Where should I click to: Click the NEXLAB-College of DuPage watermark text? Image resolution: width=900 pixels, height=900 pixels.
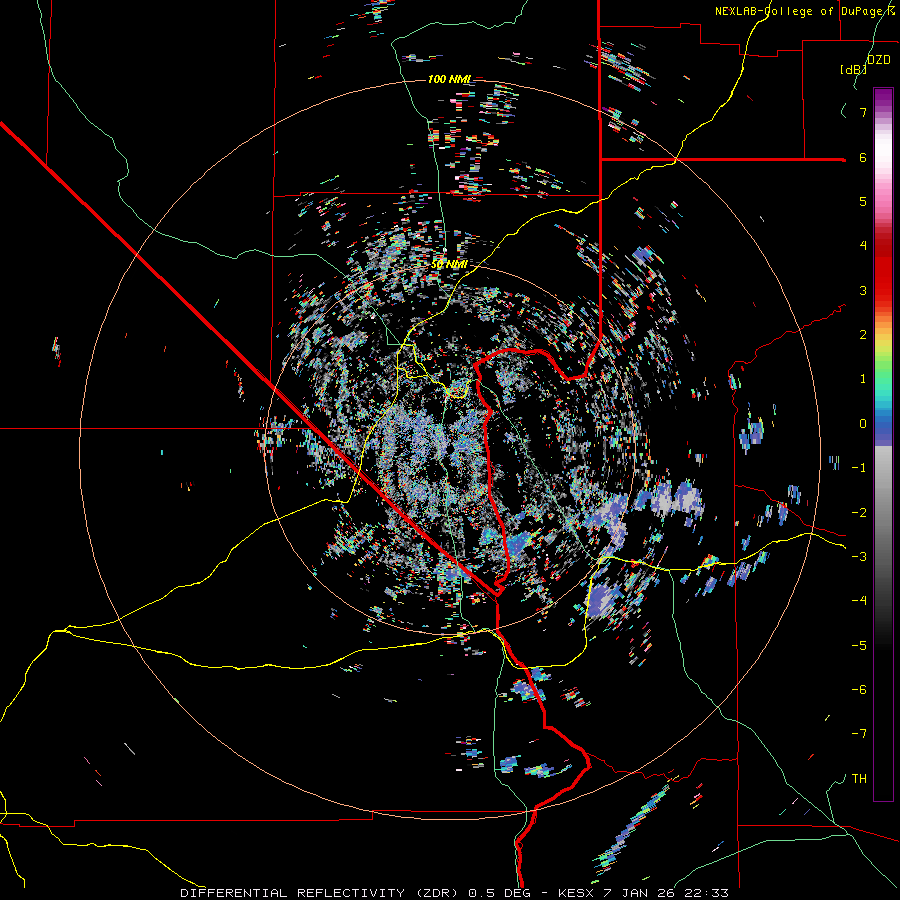tap(806, 11)
